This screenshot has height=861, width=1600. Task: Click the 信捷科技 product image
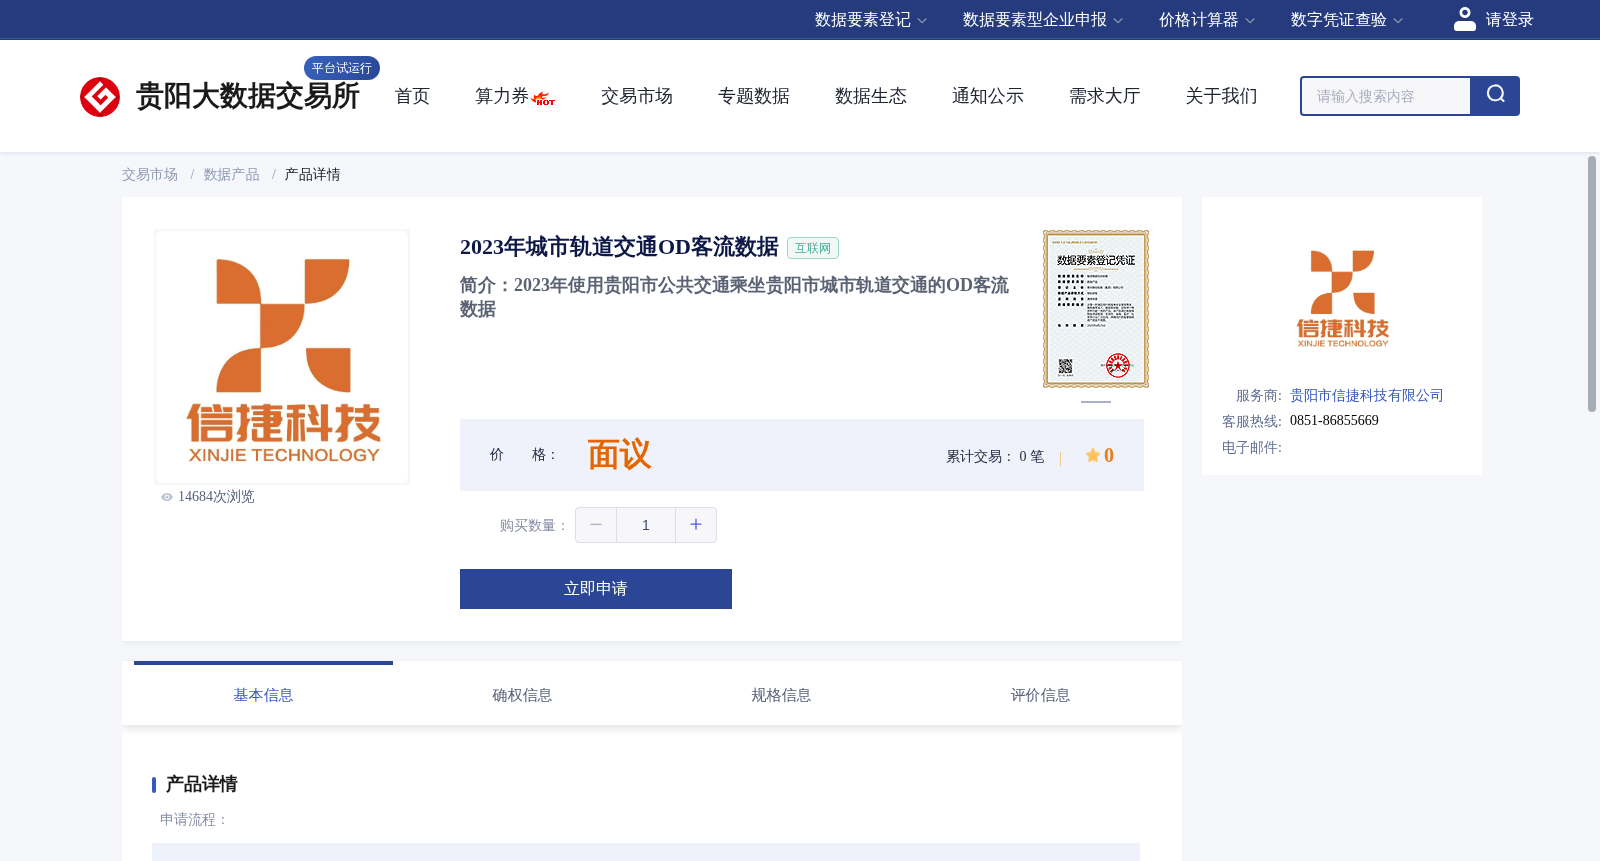tap(282, 357)
